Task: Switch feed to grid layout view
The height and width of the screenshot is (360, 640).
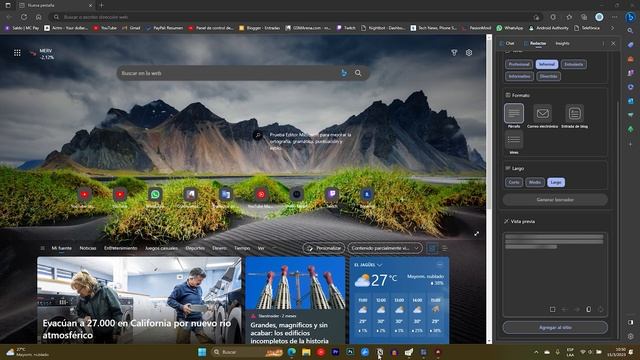Action: 432,248
